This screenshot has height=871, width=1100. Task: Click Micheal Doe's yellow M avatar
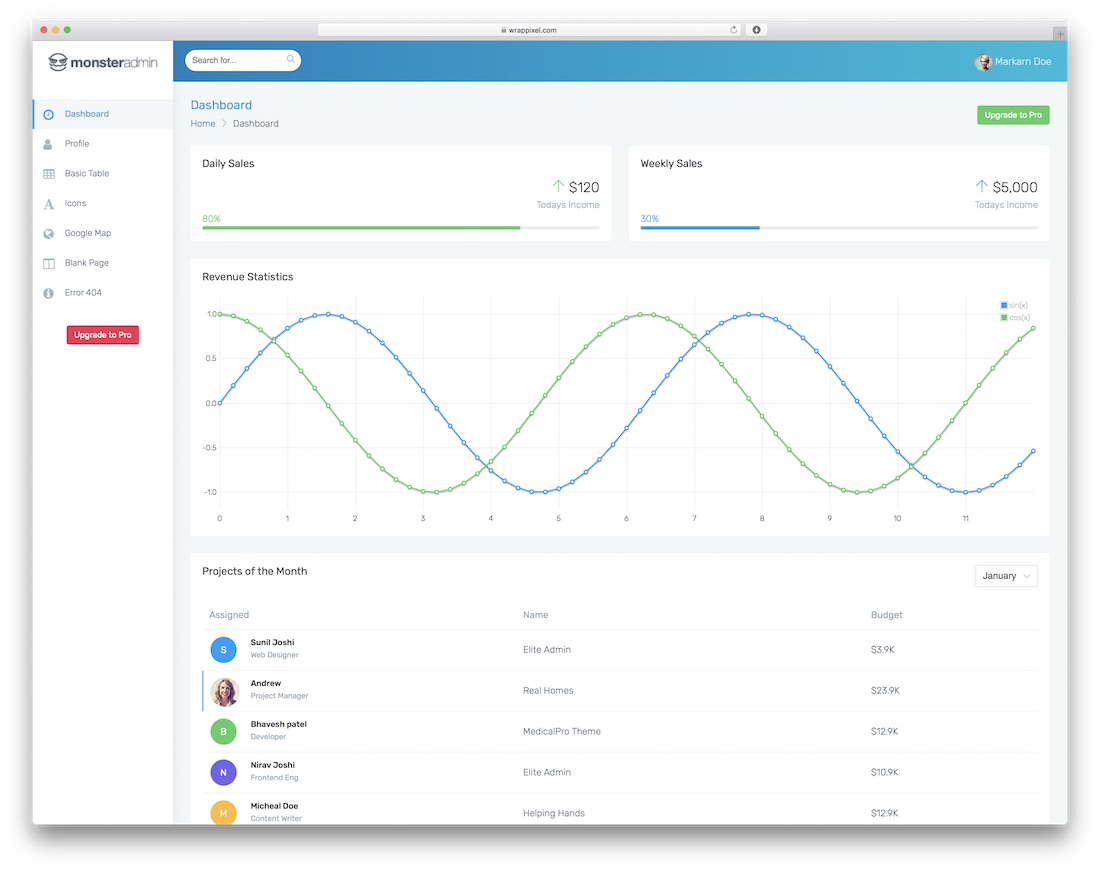point(223,813)
